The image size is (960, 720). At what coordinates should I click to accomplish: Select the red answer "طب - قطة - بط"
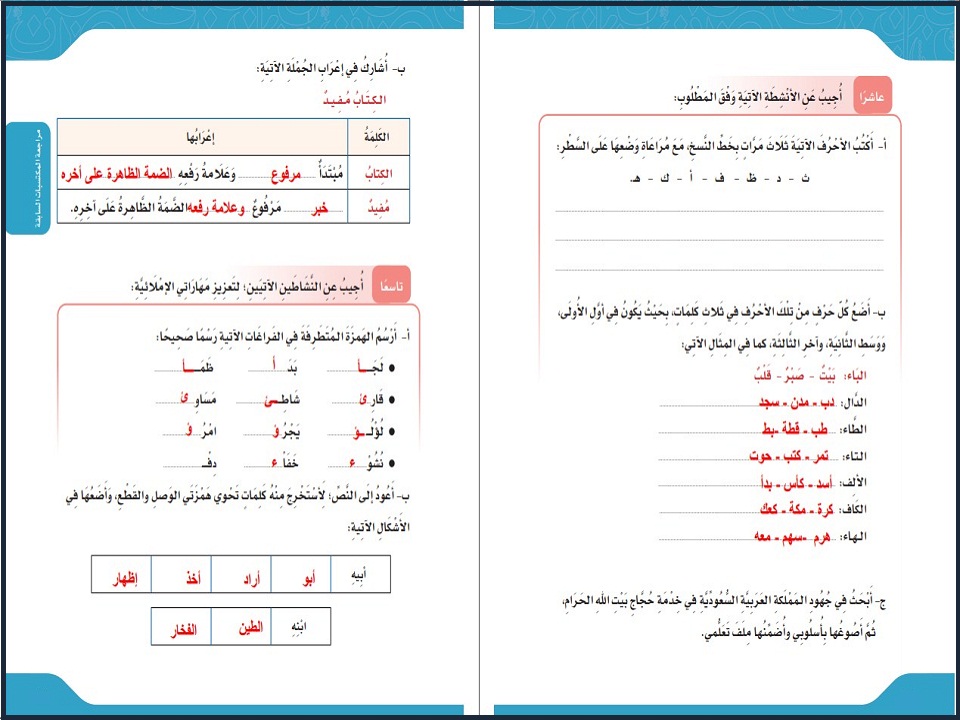(x=795, y=430)
